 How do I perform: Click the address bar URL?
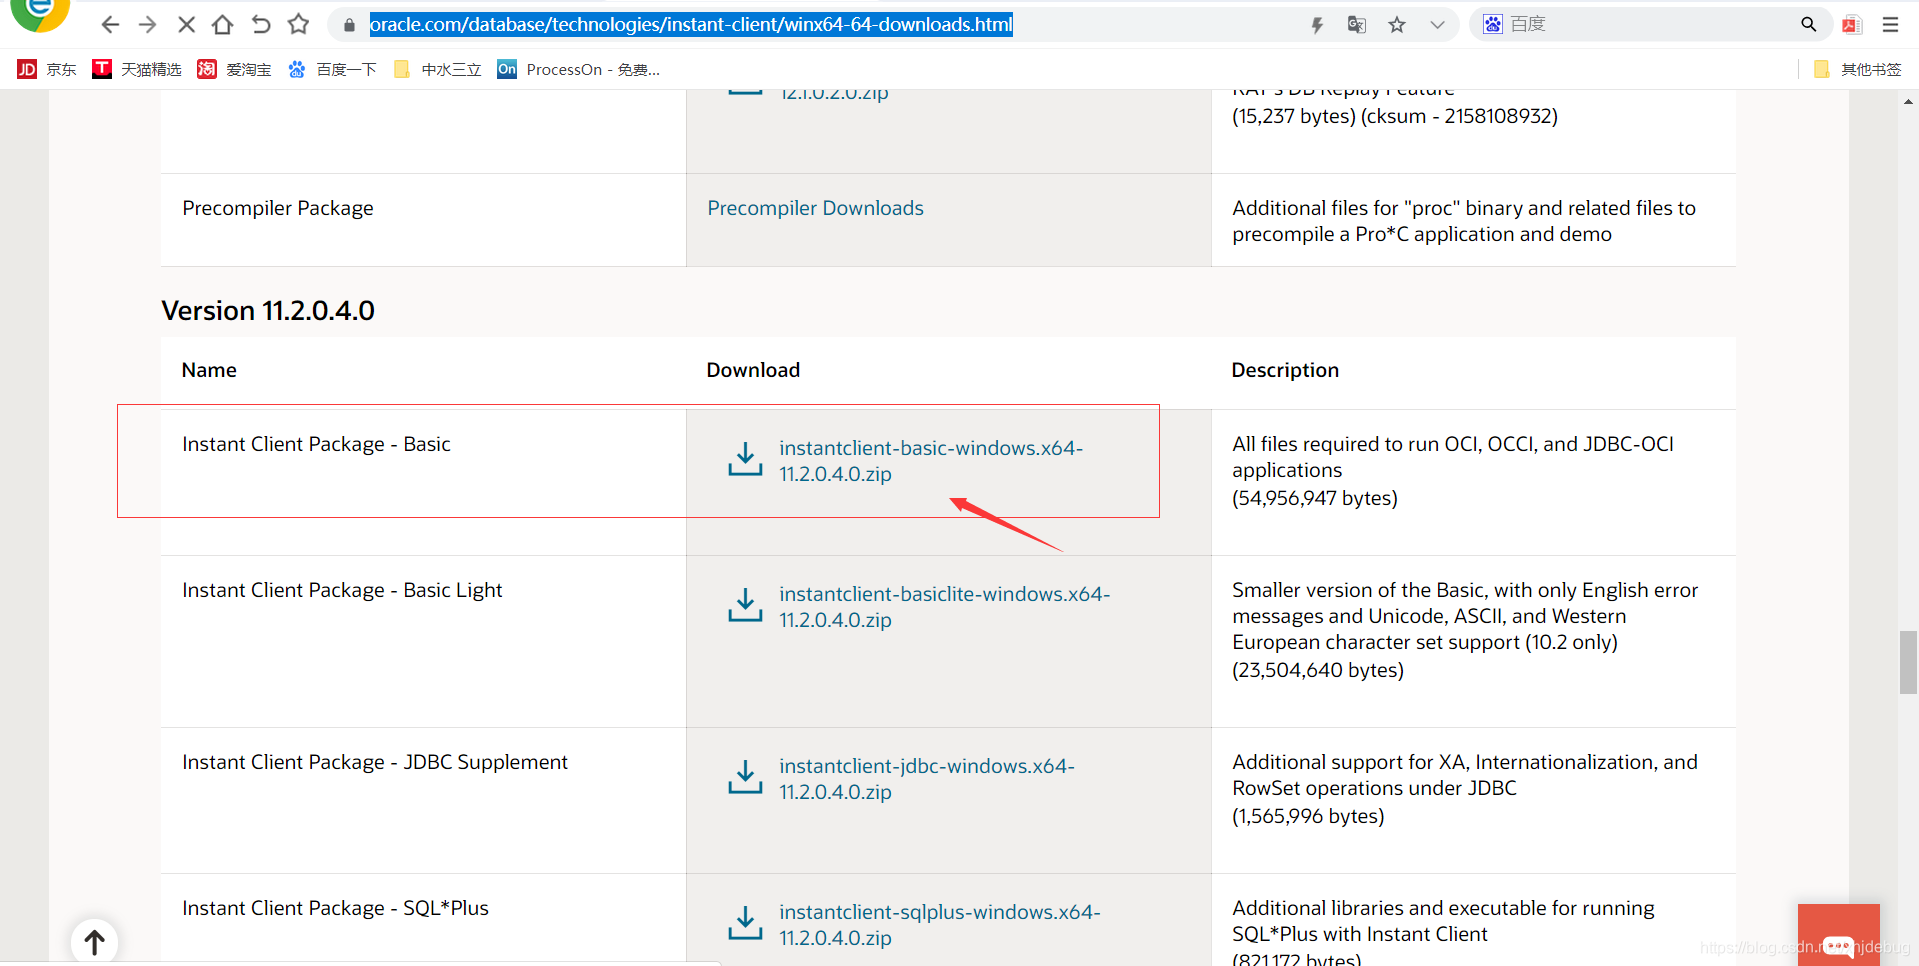click(x=691, y=24)
